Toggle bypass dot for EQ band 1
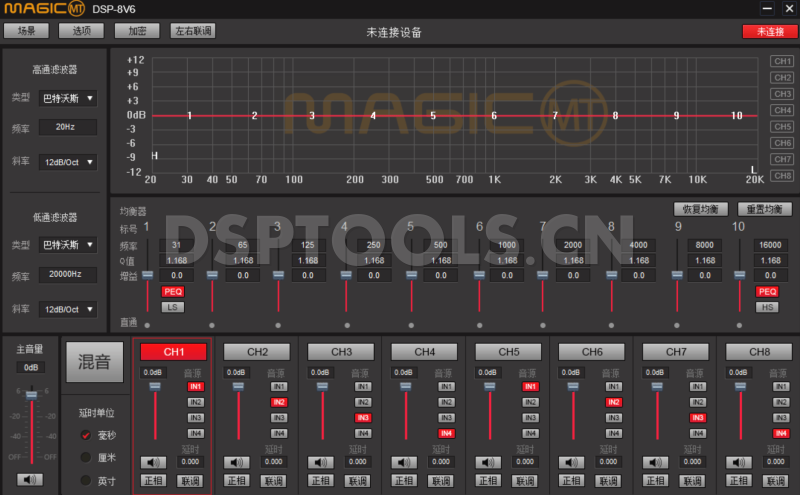 (x=147, y=325)
